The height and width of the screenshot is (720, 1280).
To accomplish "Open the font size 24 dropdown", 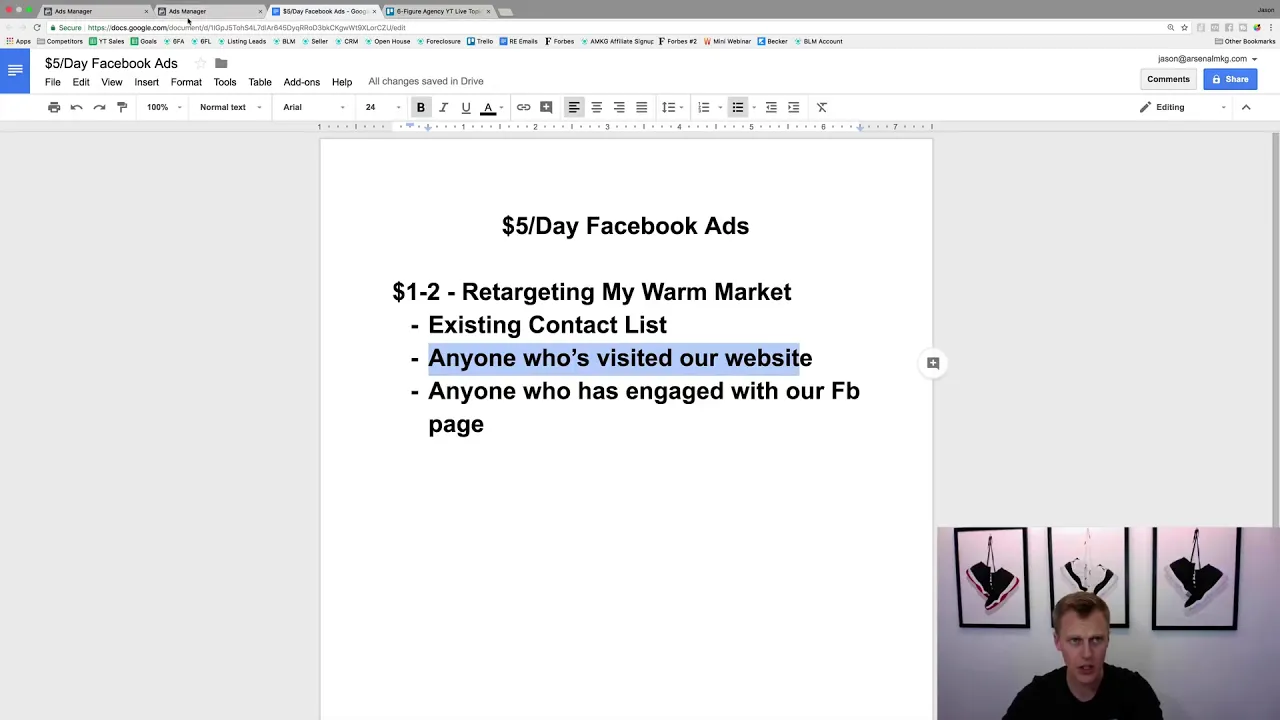I will click(x=382, y=107).
